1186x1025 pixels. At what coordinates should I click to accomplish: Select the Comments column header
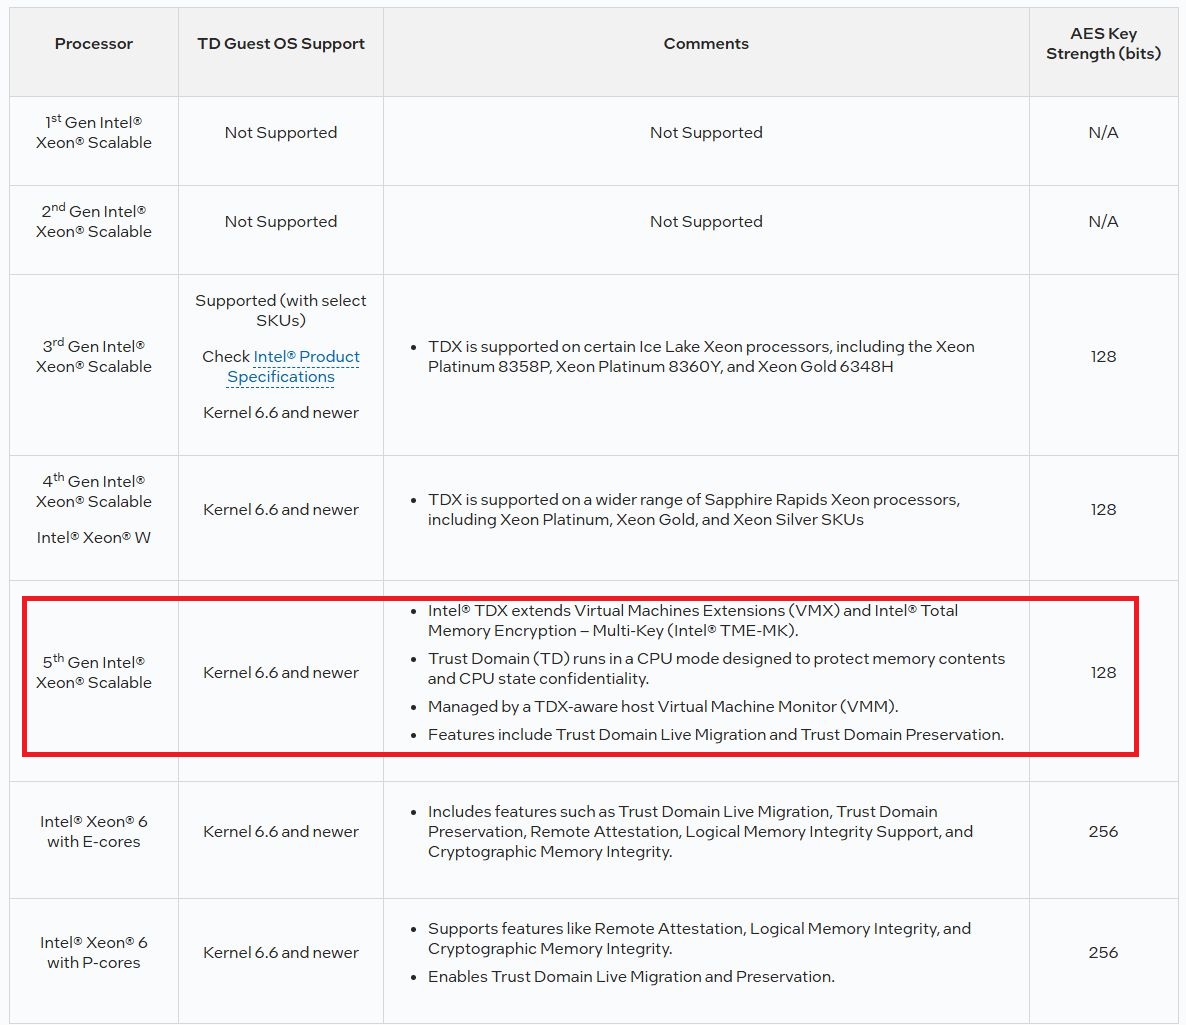pyautogui.click(x=706, y=44)
